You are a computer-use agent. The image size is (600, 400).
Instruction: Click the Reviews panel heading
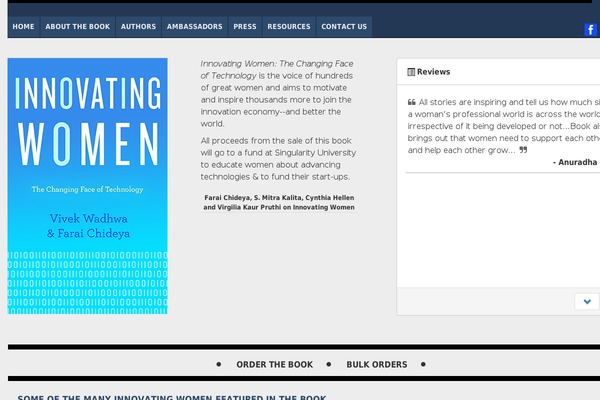click(433, 72)
